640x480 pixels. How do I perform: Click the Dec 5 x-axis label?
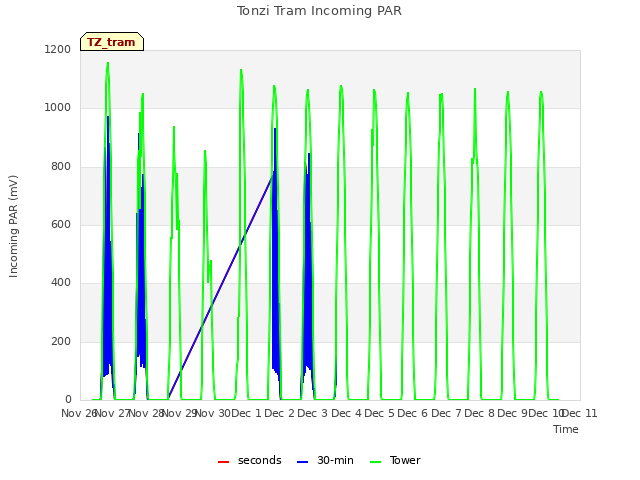pos(380,413)
